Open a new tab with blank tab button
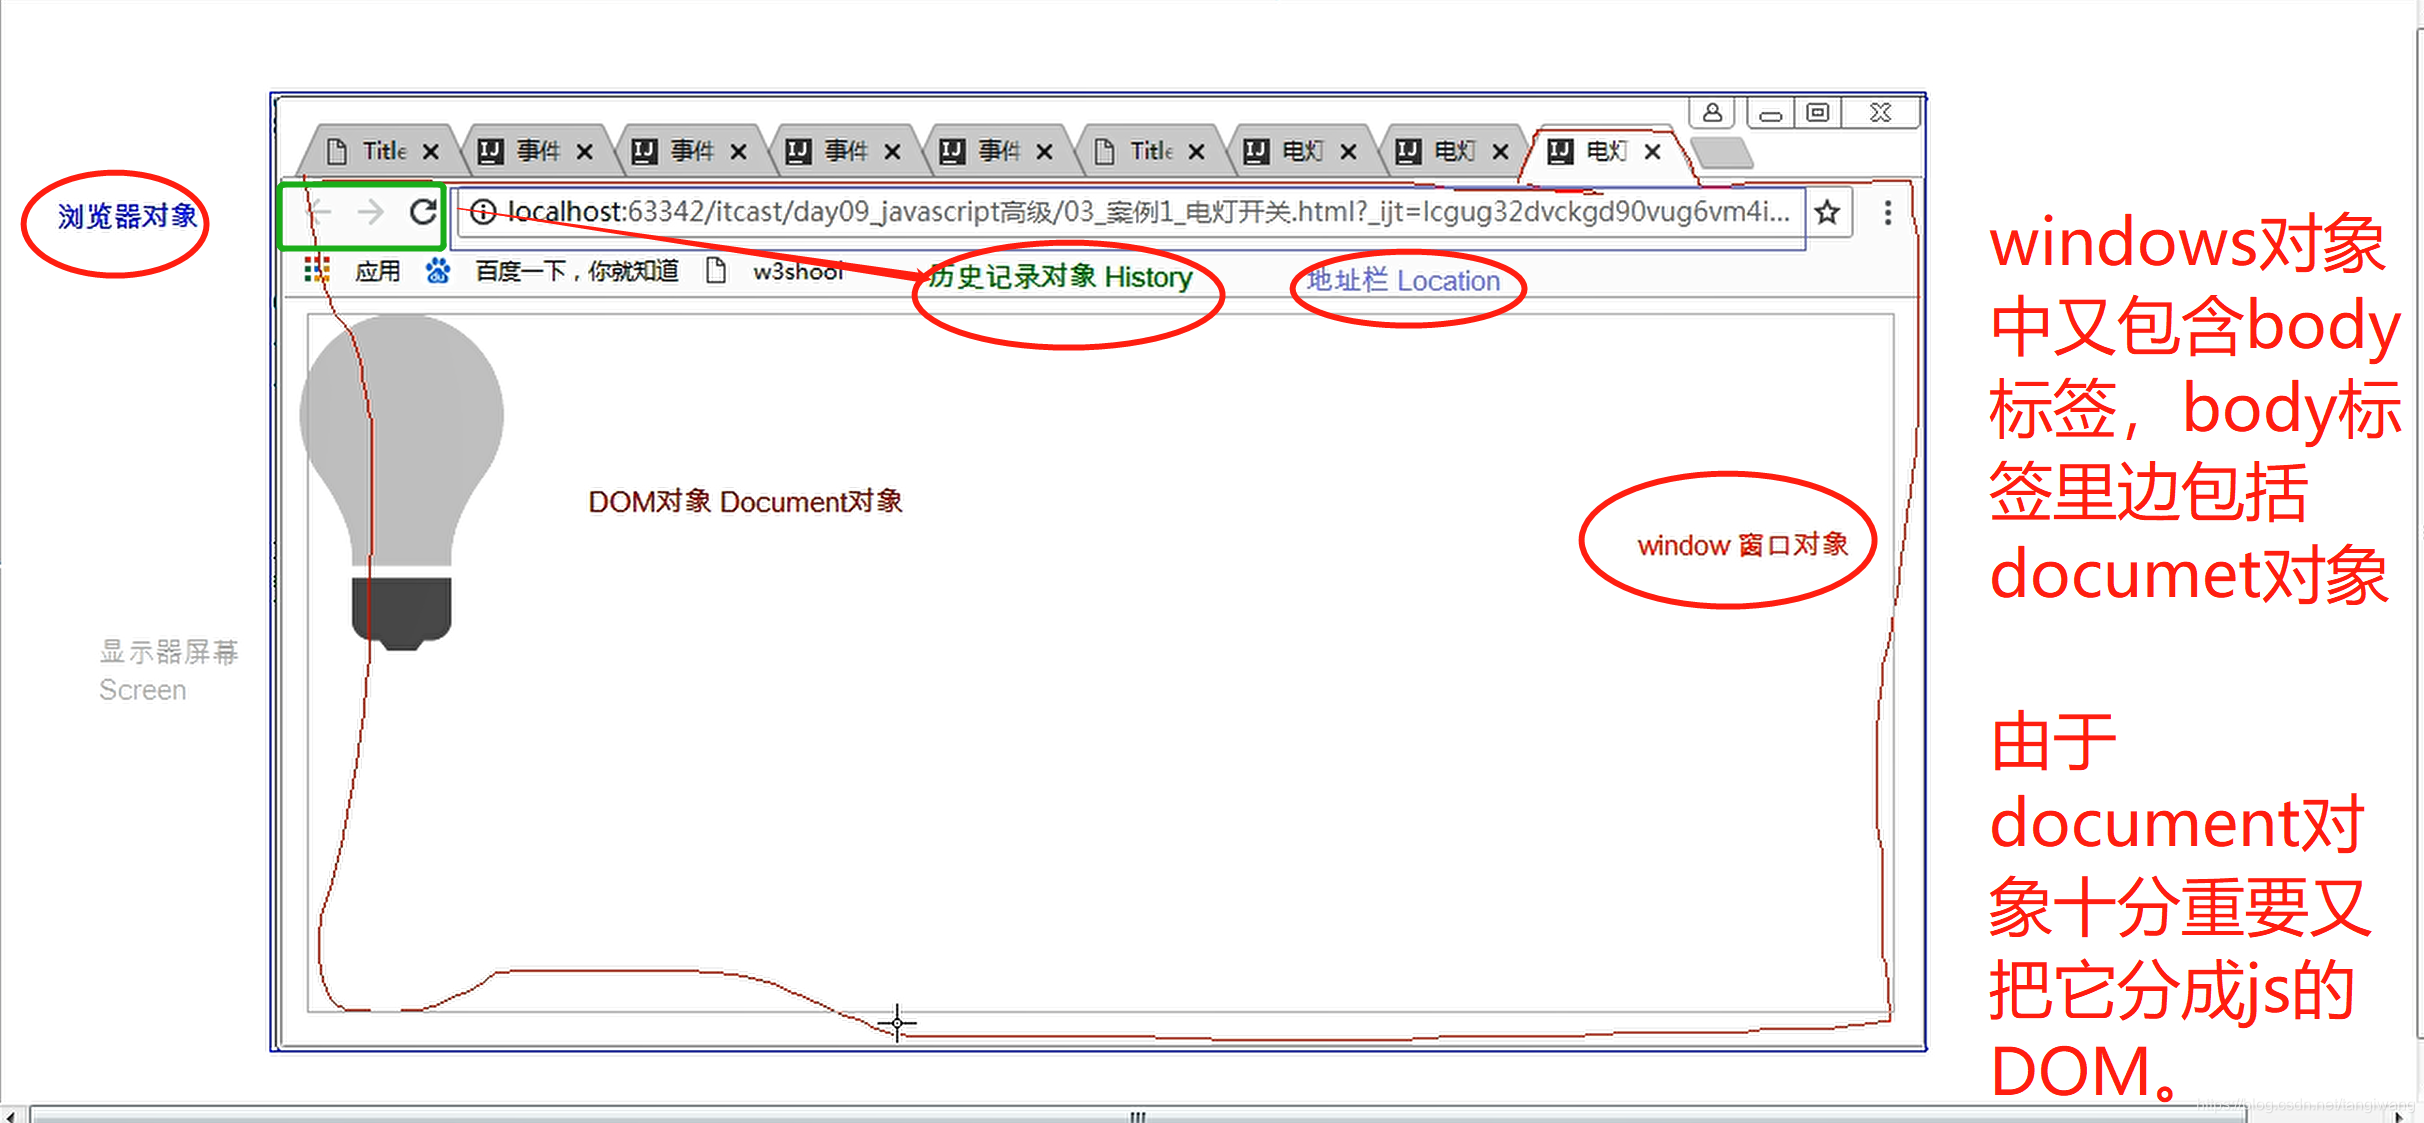2424x1123 pixels. click(1722, 153)
